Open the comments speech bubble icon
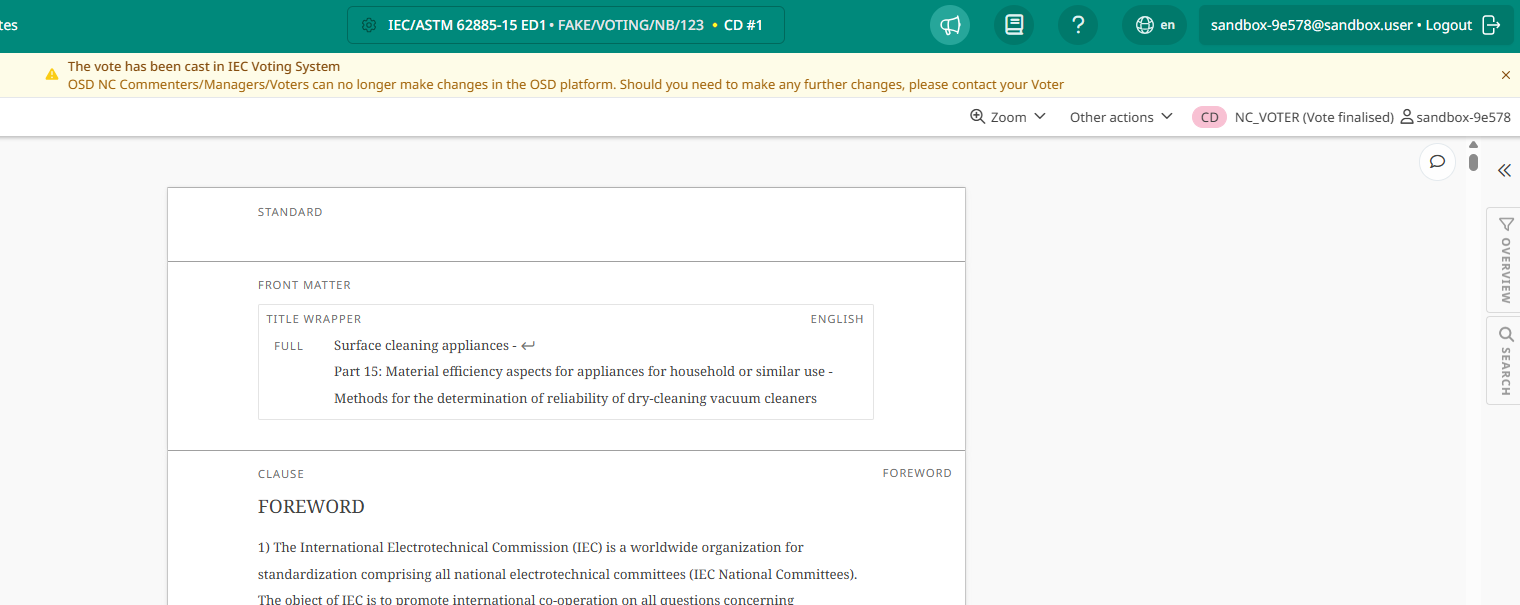Image resolution: width=1520 pixels, height=605 pixels. point(1437,162)
